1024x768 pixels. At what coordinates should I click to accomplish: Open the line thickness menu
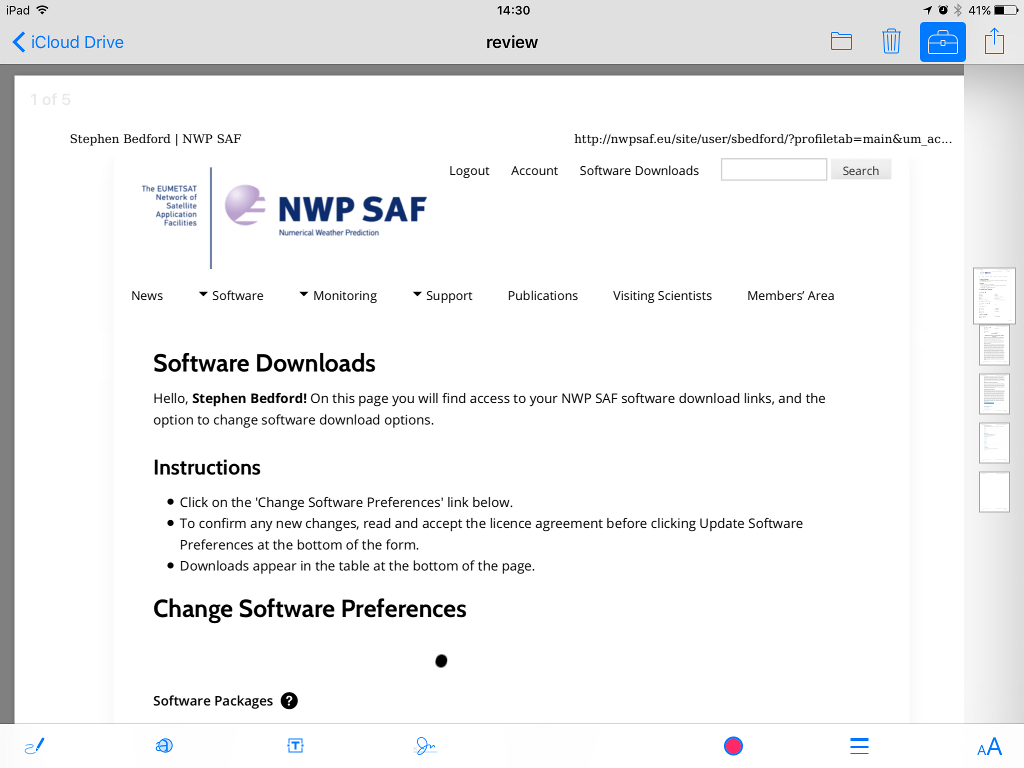859,746
